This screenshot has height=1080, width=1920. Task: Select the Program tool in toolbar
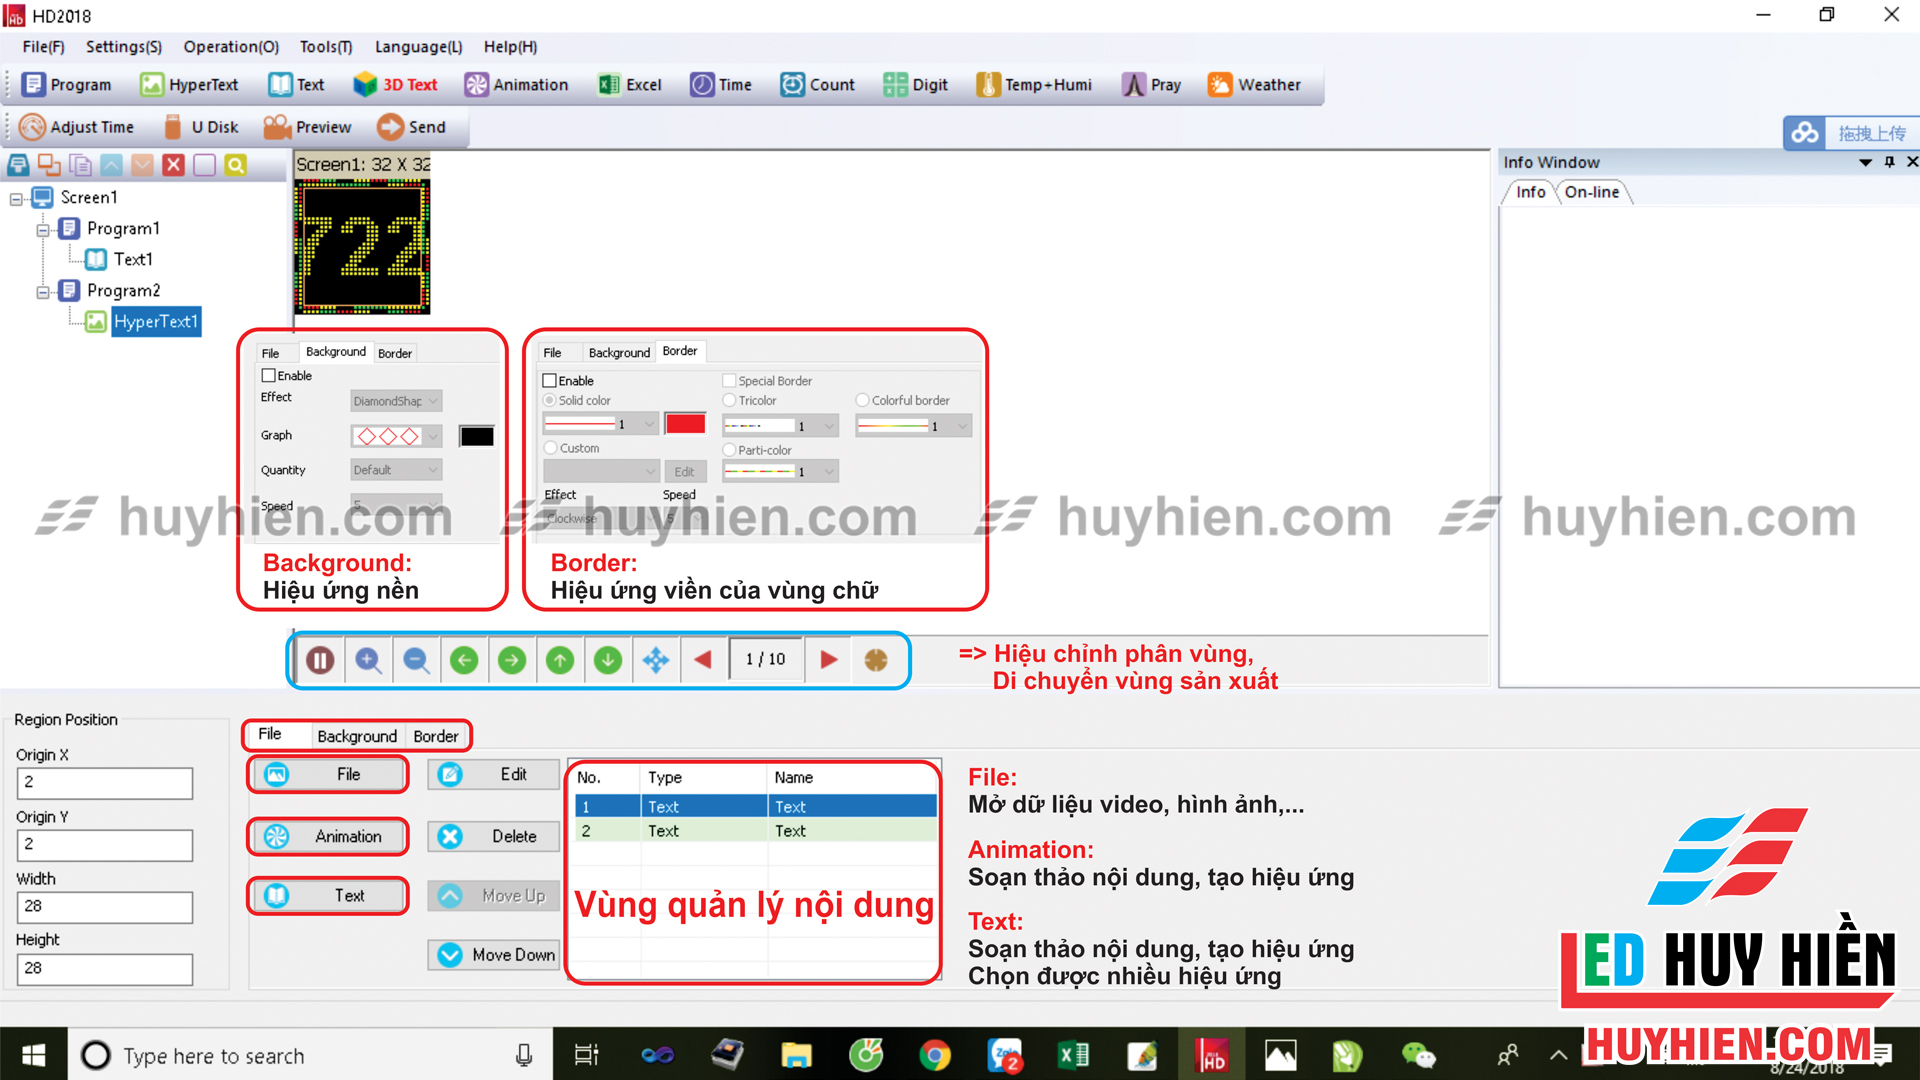click(x=66, y=85)
